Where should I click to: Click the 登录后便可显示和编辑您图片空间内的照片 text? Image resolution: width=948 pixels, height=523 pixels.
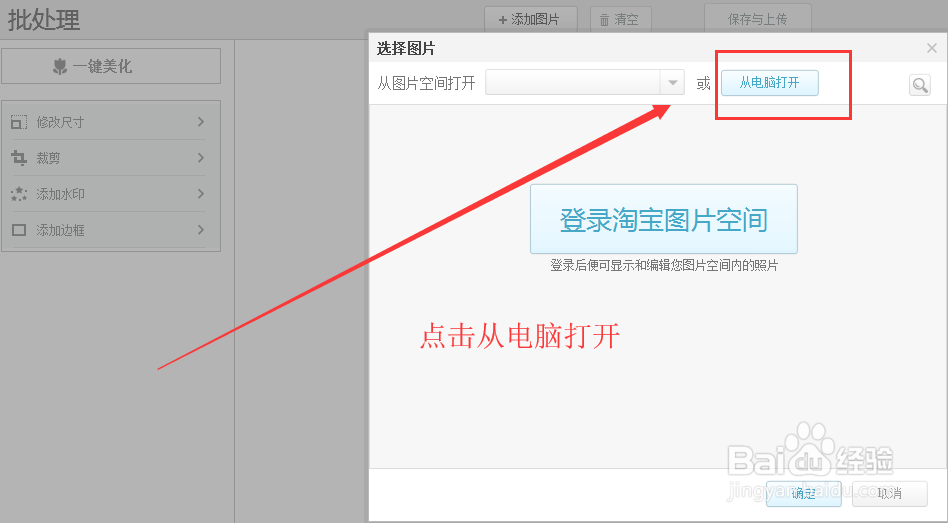(664, 265)
